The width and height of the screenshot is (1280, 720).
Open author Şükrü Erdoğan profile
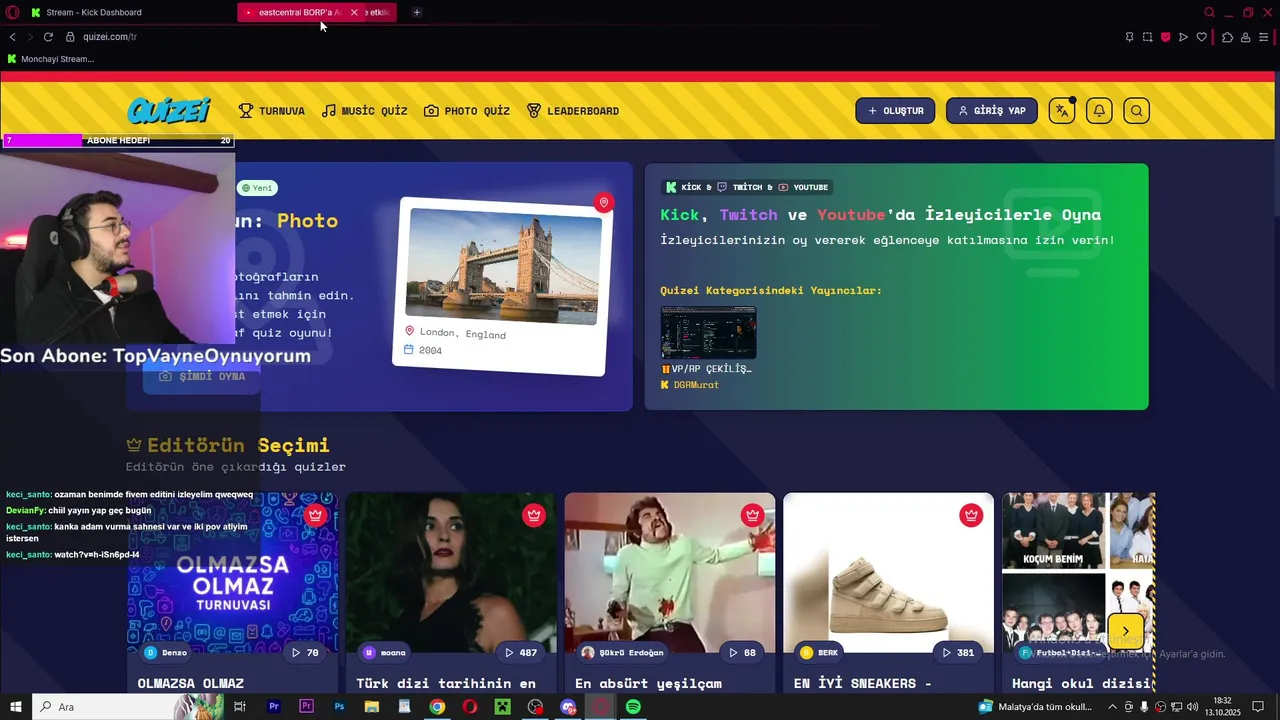pyautogui.click(x=622, y=653)
